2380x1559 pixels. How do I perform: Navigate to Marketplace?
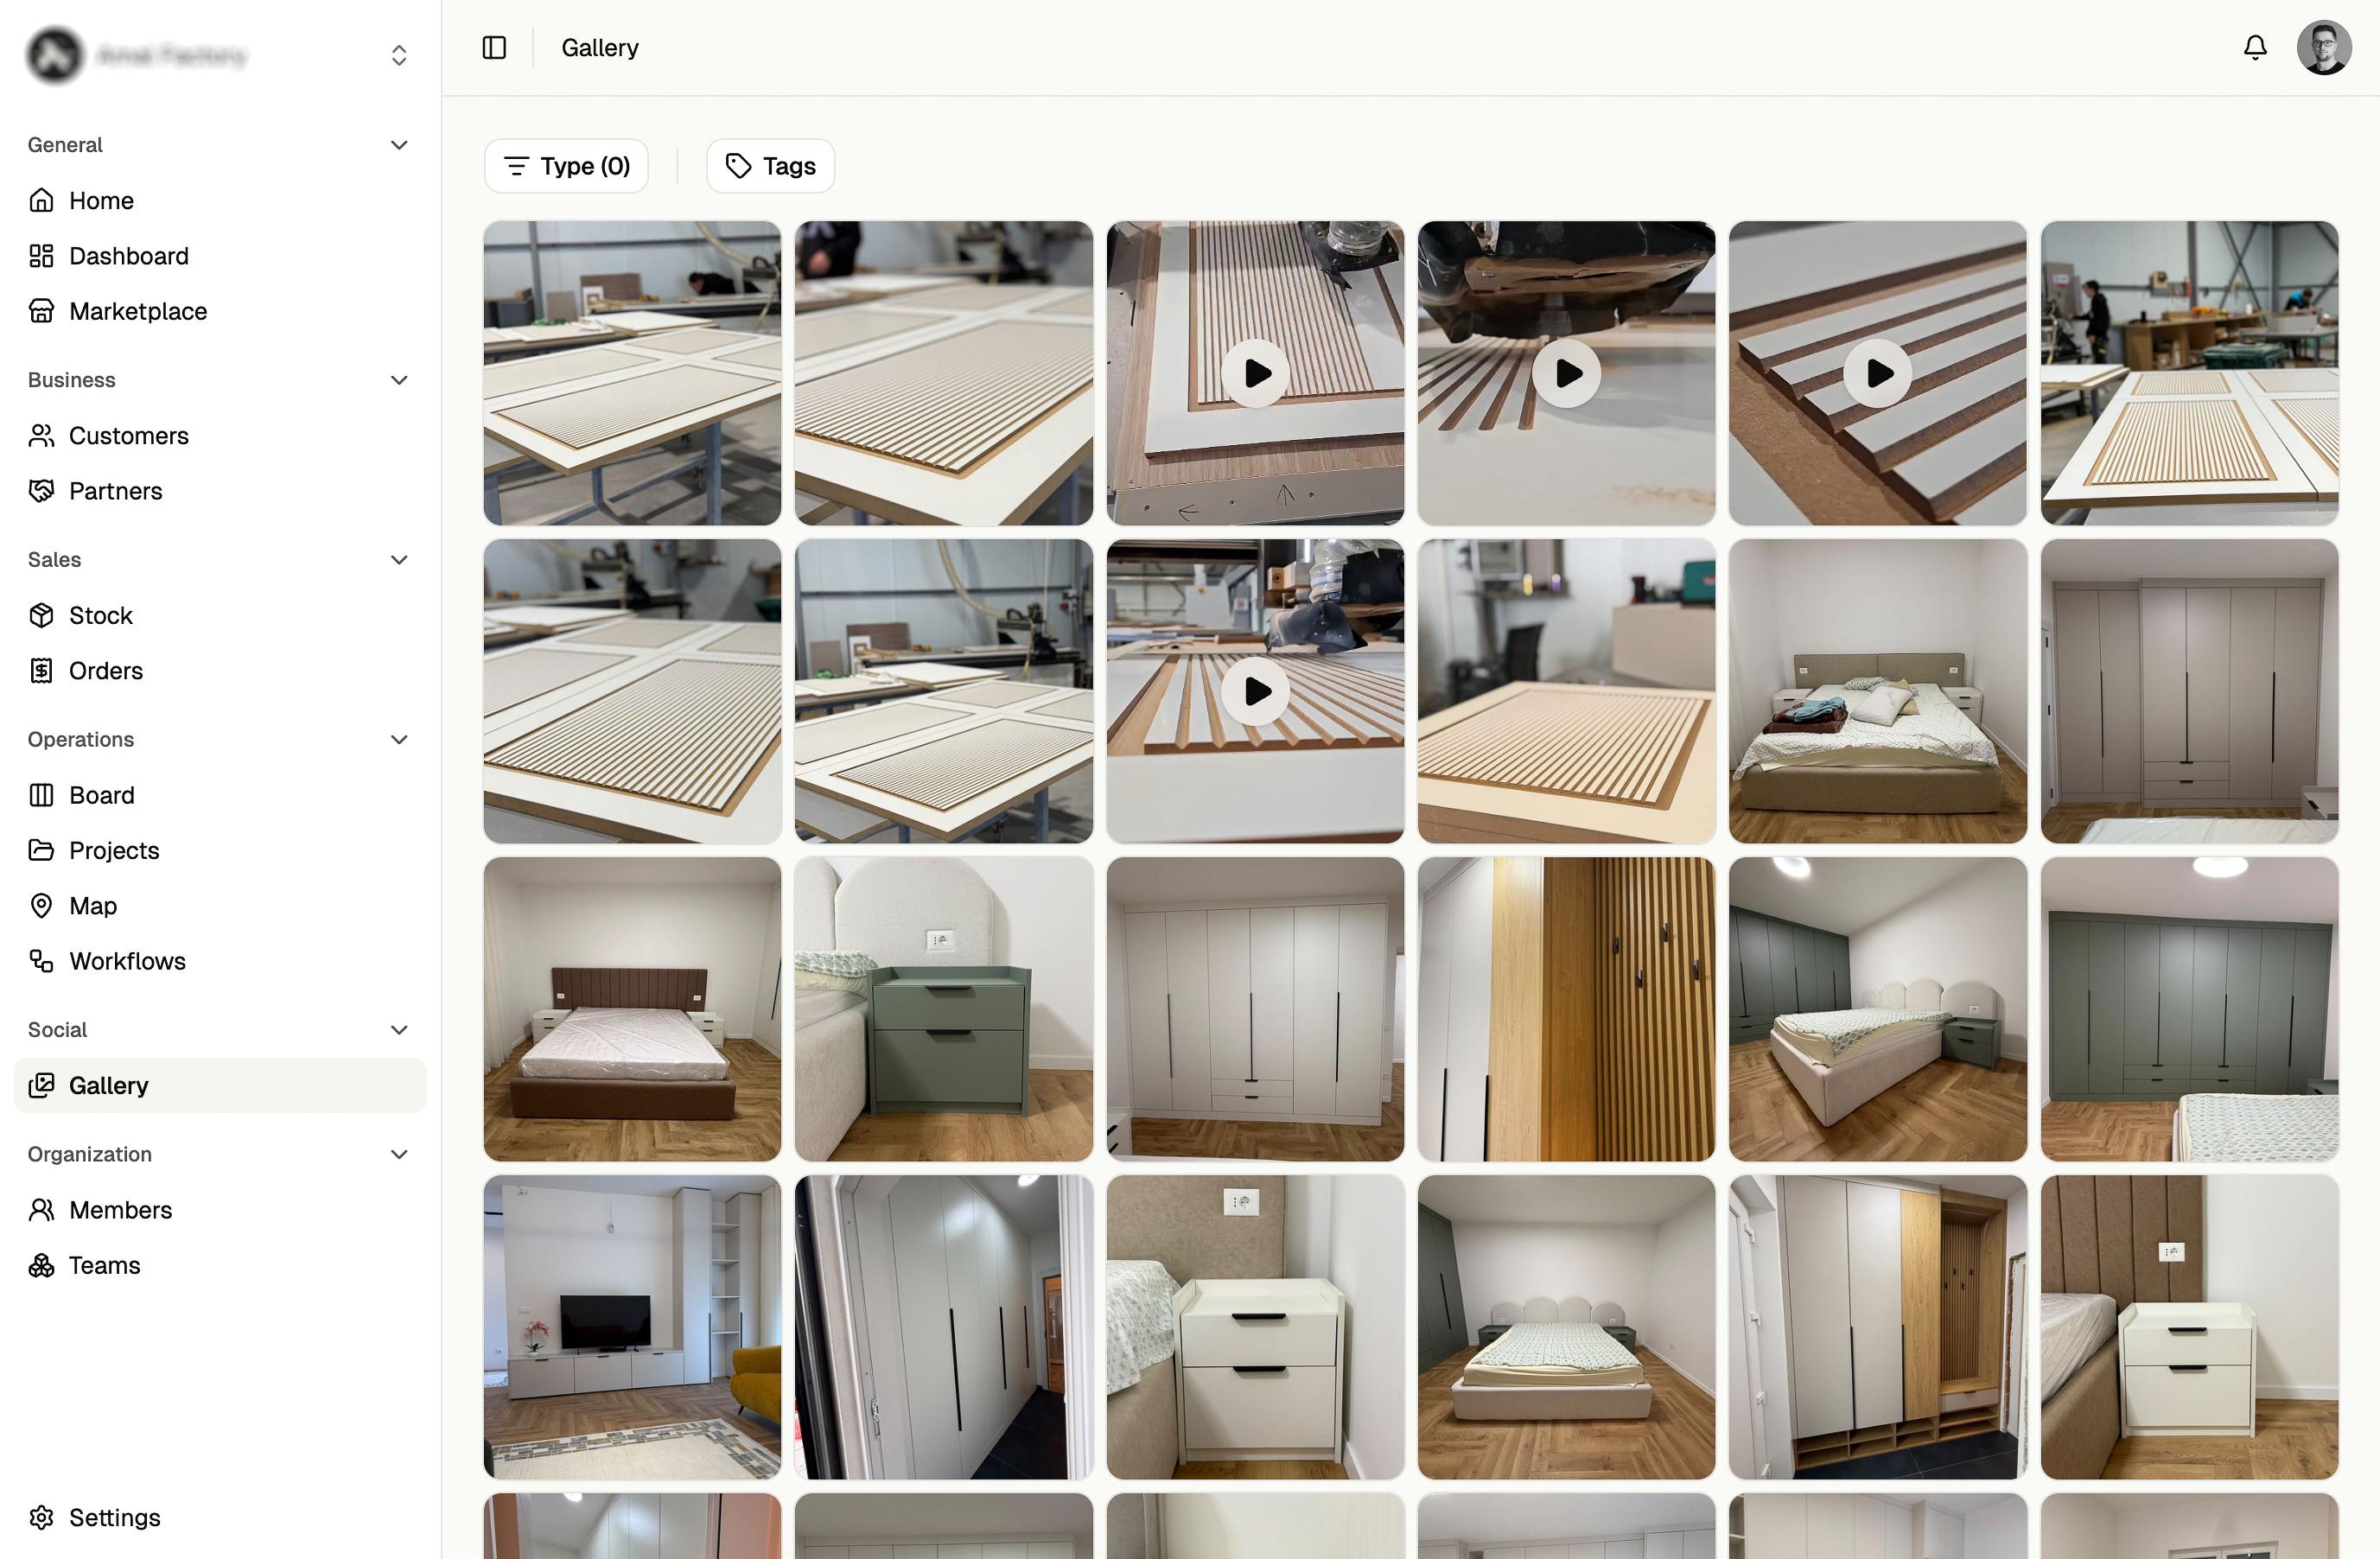220,311
